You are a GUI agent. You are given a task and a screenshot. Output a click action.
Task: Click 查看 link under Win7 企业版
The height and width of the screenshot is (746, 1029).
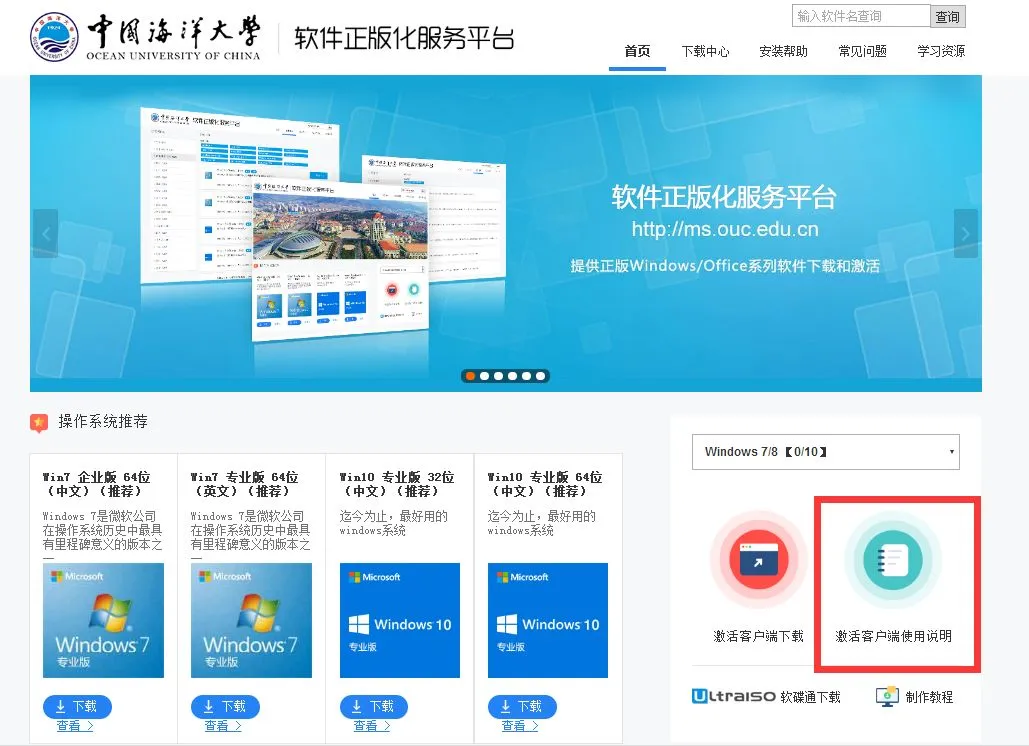coord(75,726)
